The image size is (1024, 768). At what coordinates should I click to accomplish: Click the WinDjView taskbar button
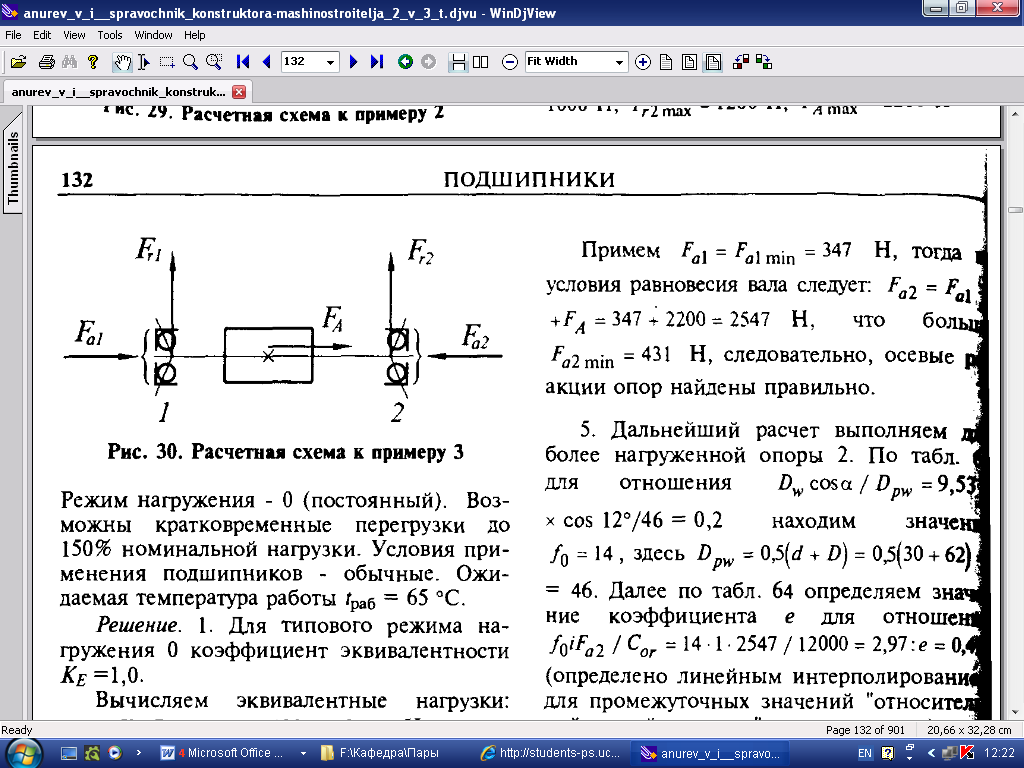[x=711, y=753]
